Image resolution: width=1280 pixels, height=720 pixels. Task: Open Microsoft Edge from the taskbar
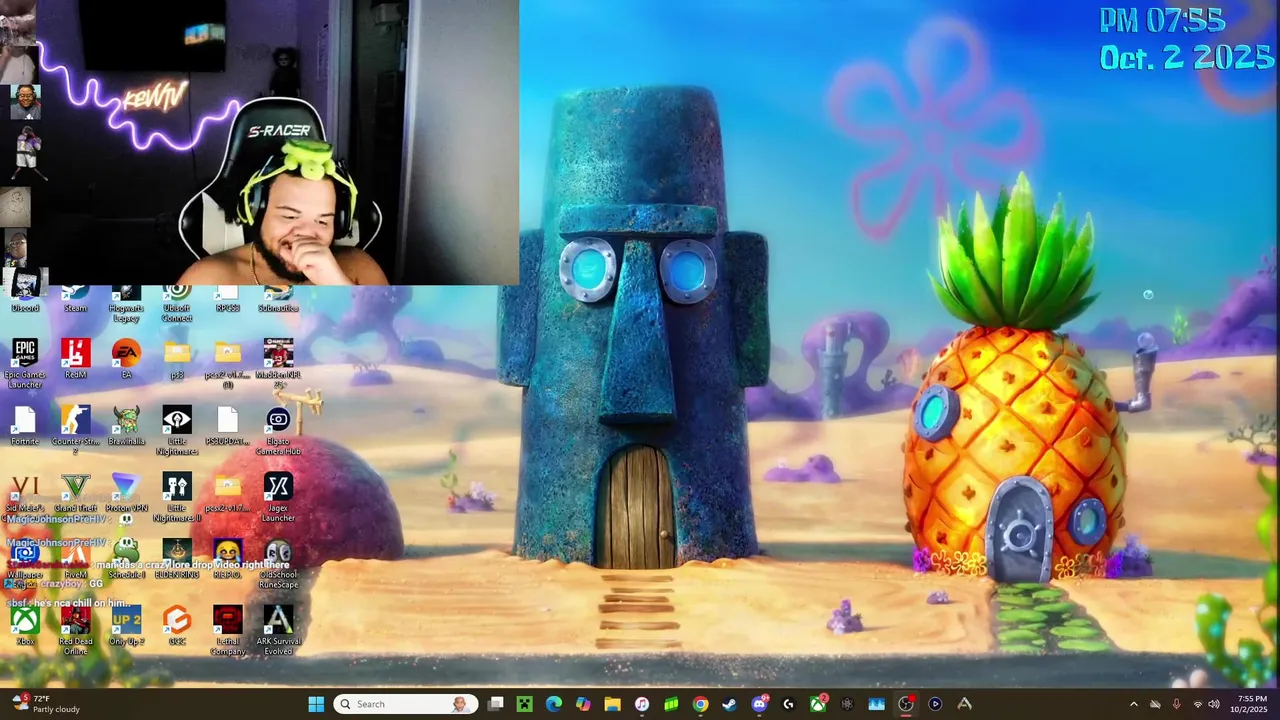[x=553, y=704]
